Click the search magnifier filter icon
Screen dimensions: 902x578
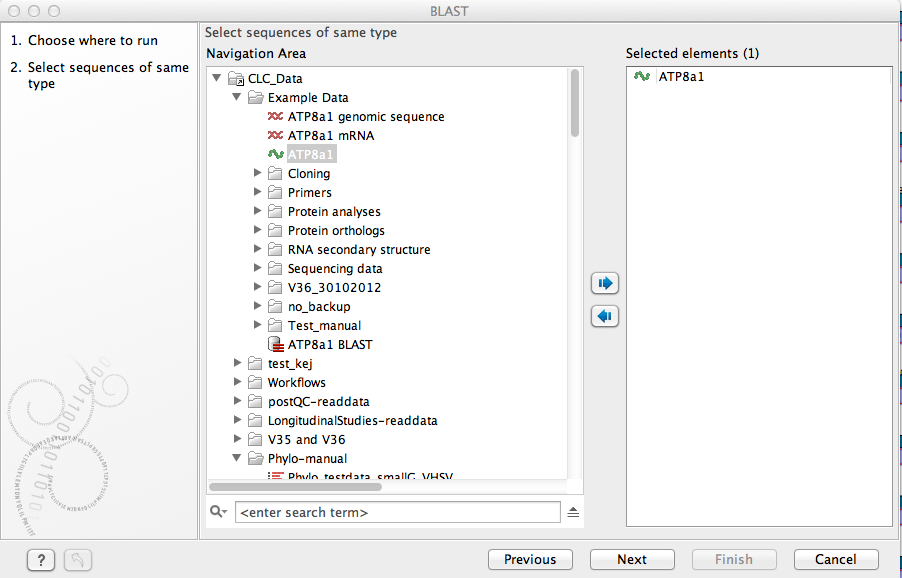coord(219,512)
